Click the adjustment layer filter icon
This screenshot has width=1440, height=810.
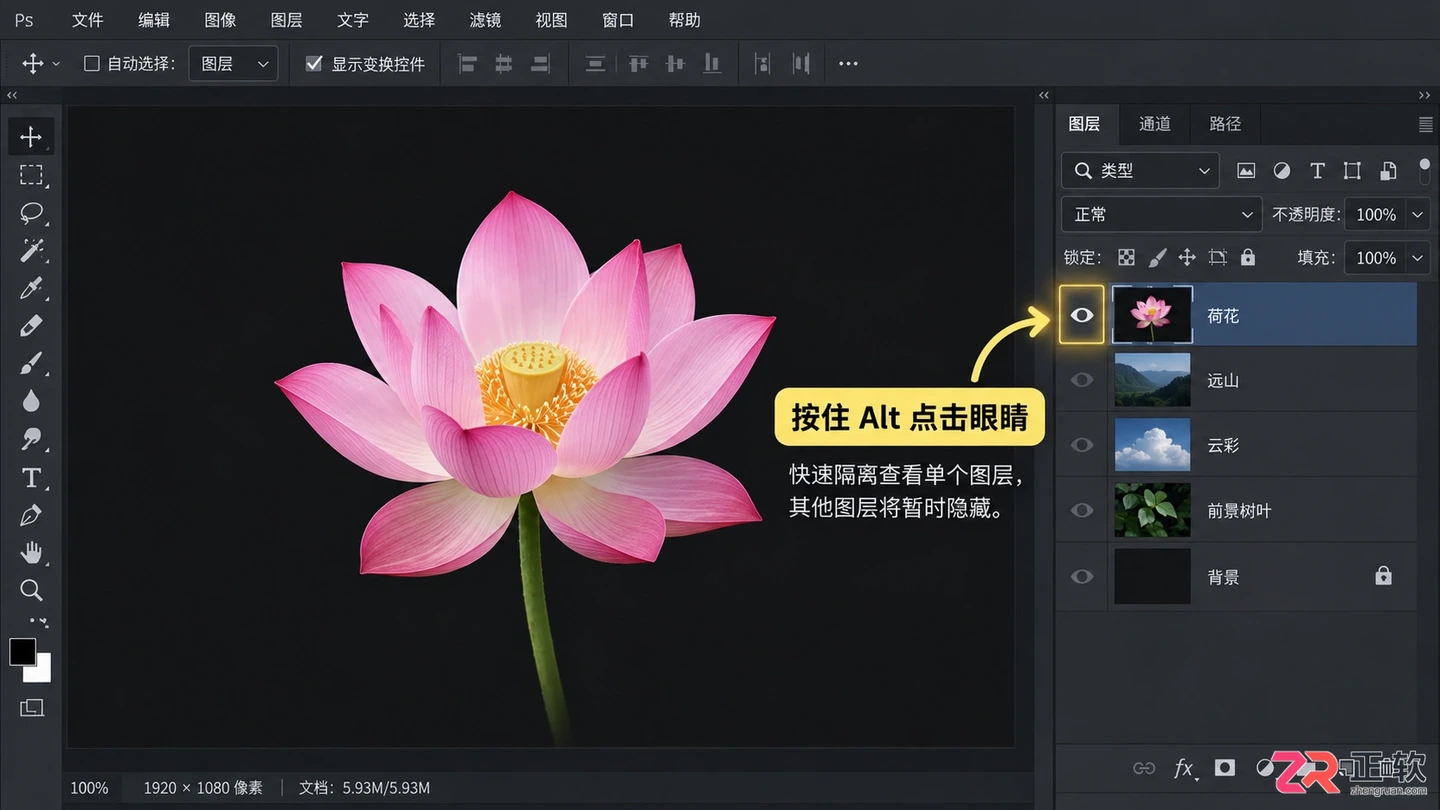tap(1282, 171)
